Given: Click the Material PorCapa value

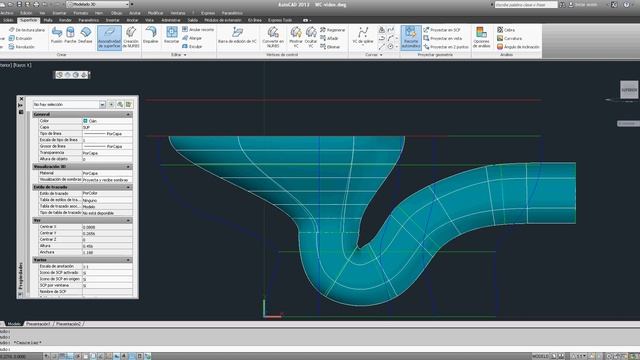Looking at the screenshot, I should pyautogui.click(x=107, y=173).
